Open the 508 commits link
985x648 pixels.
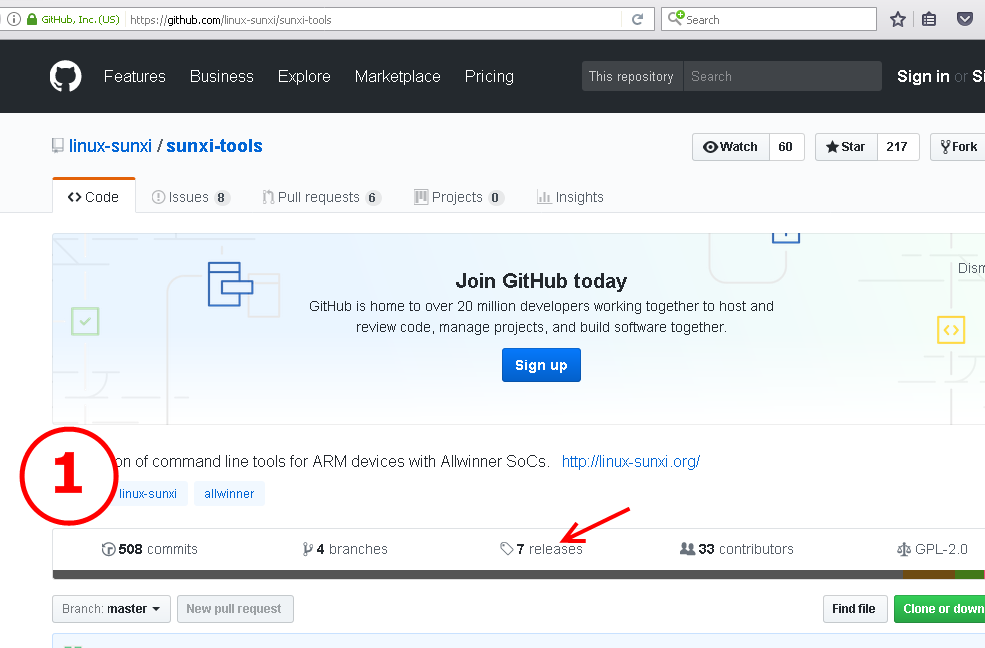150,549
